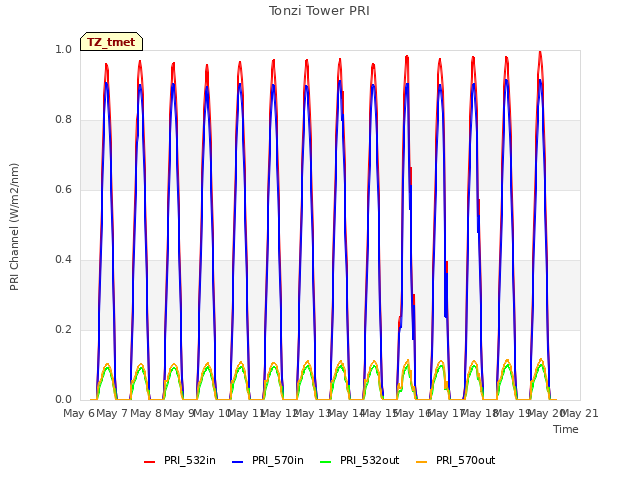640x480 pixels.
Task: Click the green PRI_532out legend swatch
Action: pos(326,462)
